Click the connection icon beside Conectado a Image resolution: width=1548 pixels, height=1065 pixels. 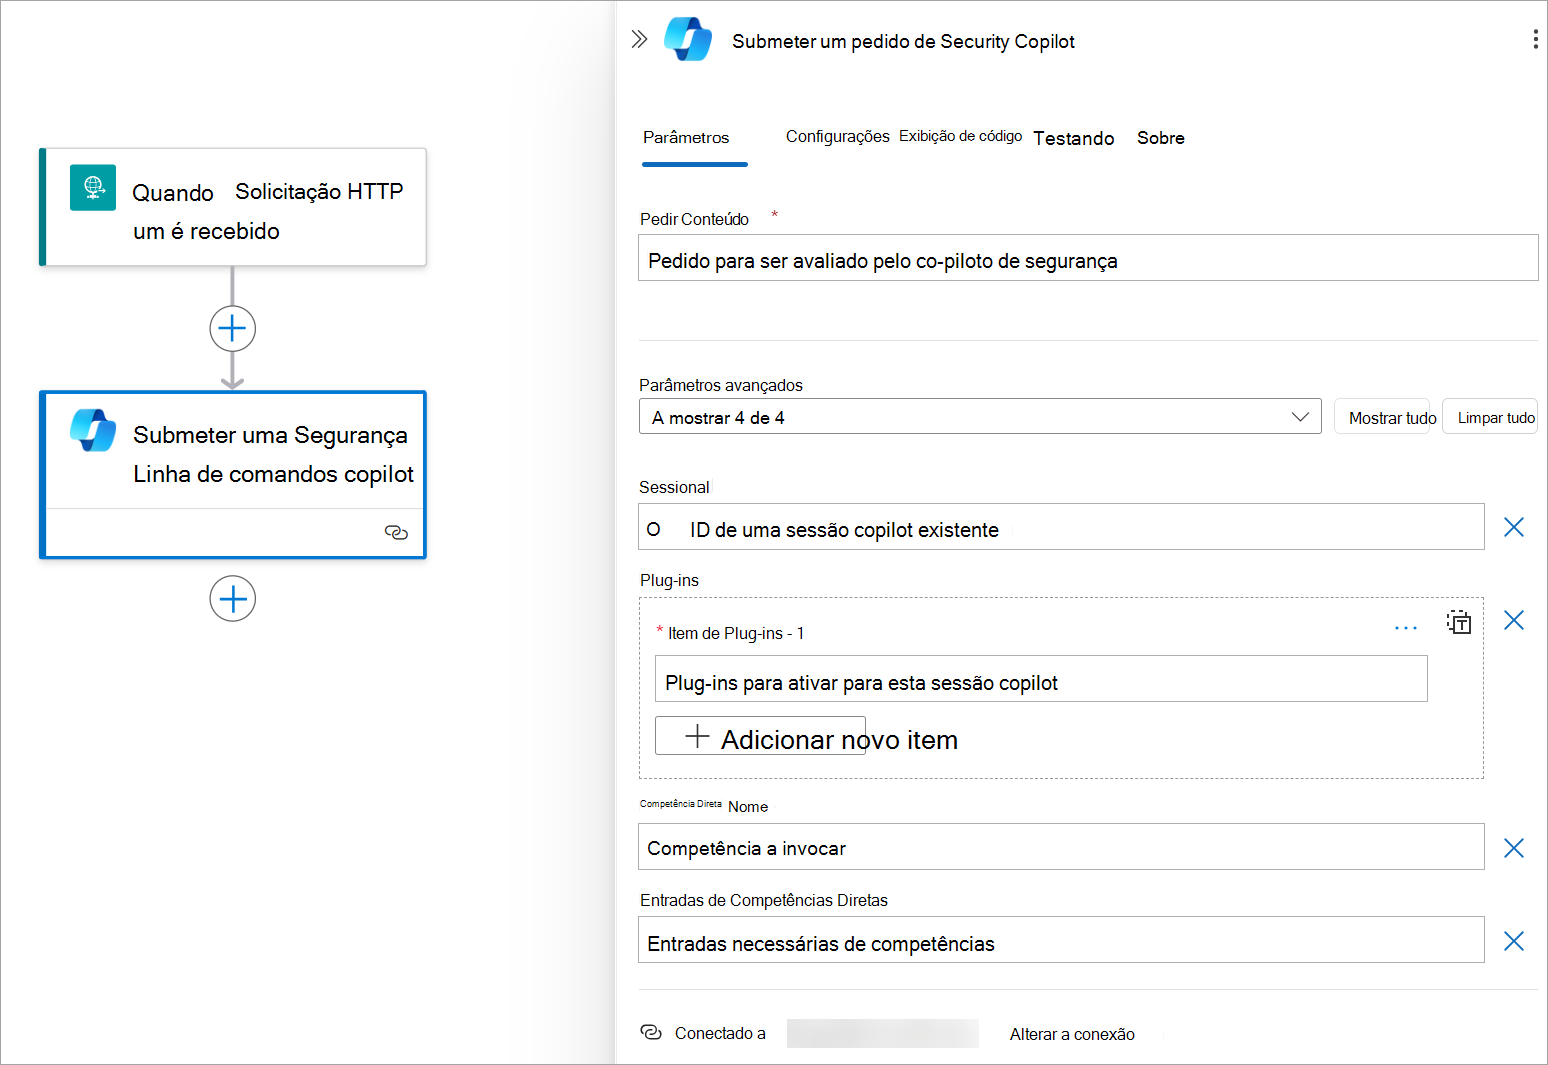pos(651,1032)
